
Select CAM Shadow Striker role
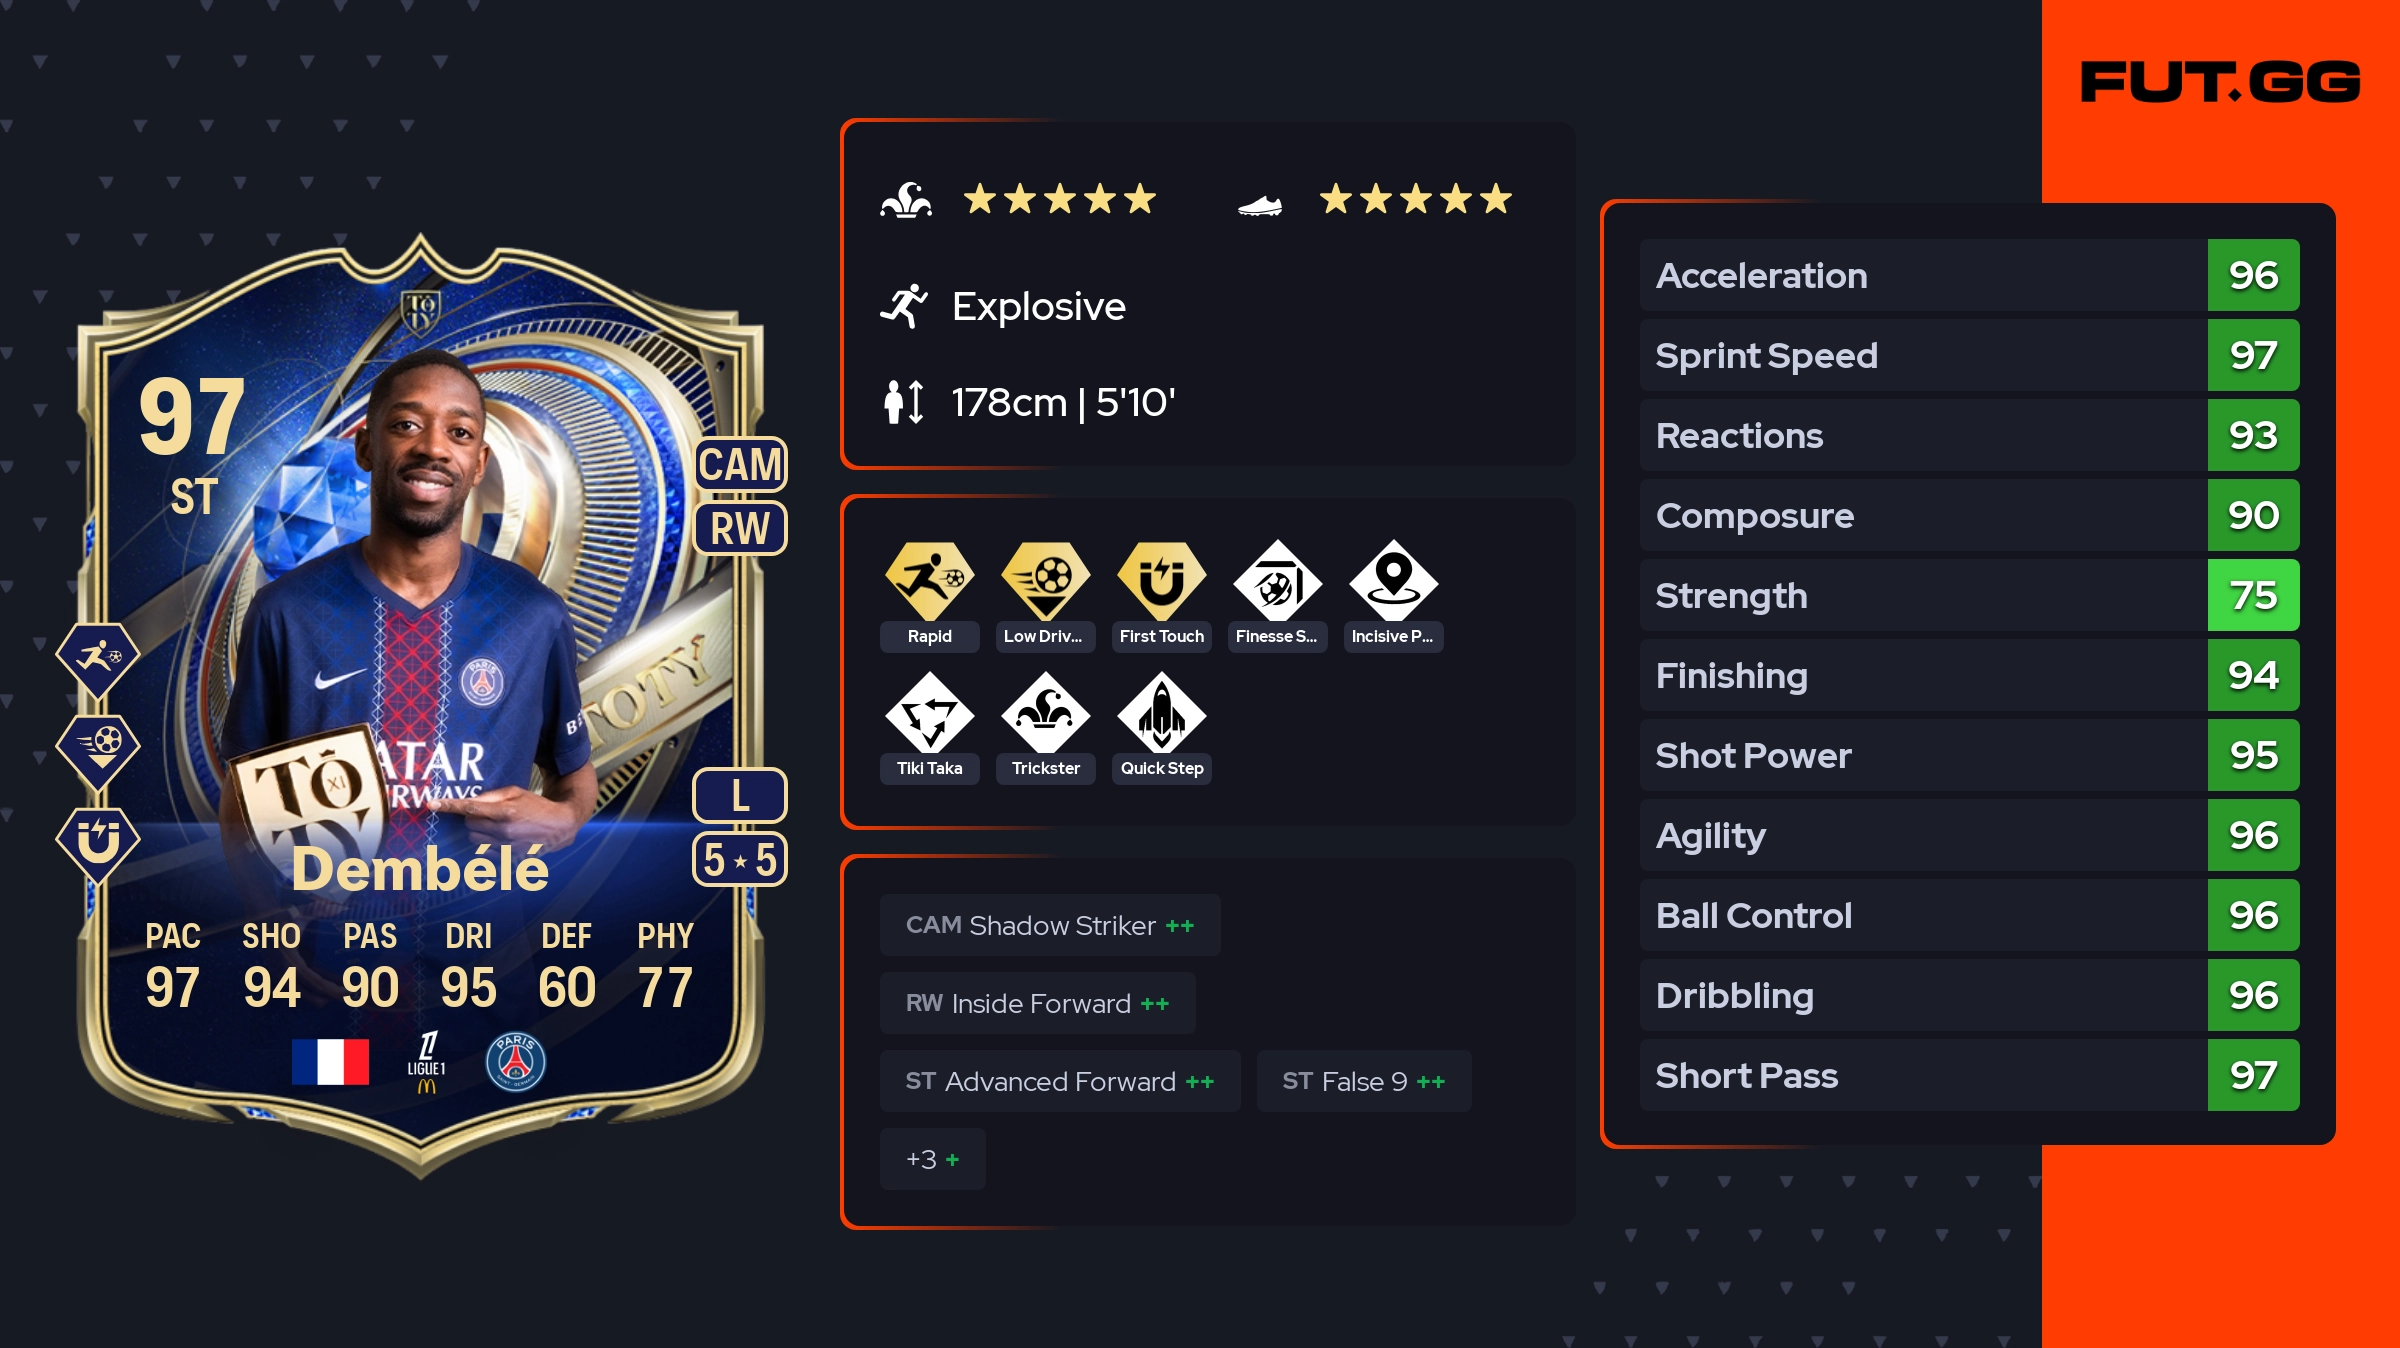coord(1050,925)
